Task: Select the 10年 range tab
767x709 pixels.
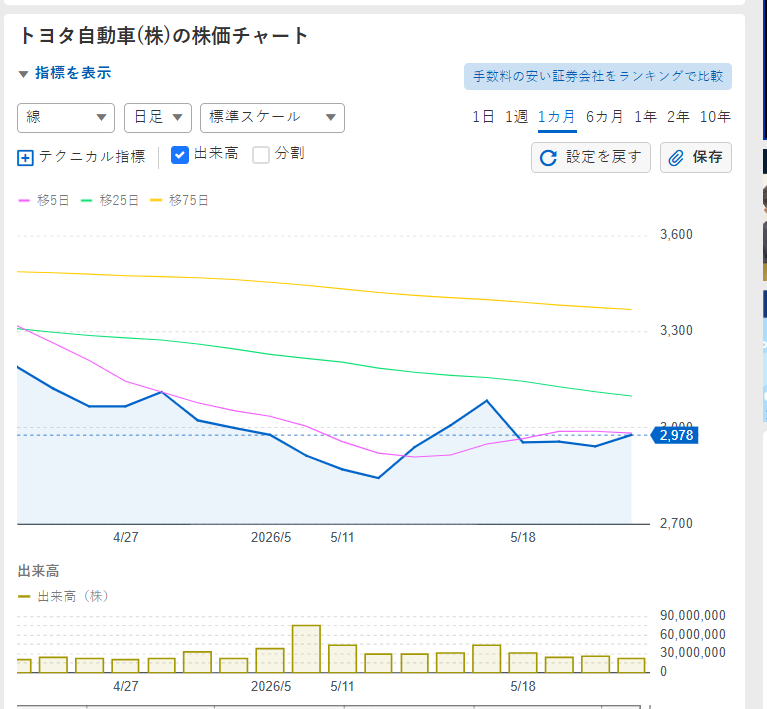Action: pos(715,117)
